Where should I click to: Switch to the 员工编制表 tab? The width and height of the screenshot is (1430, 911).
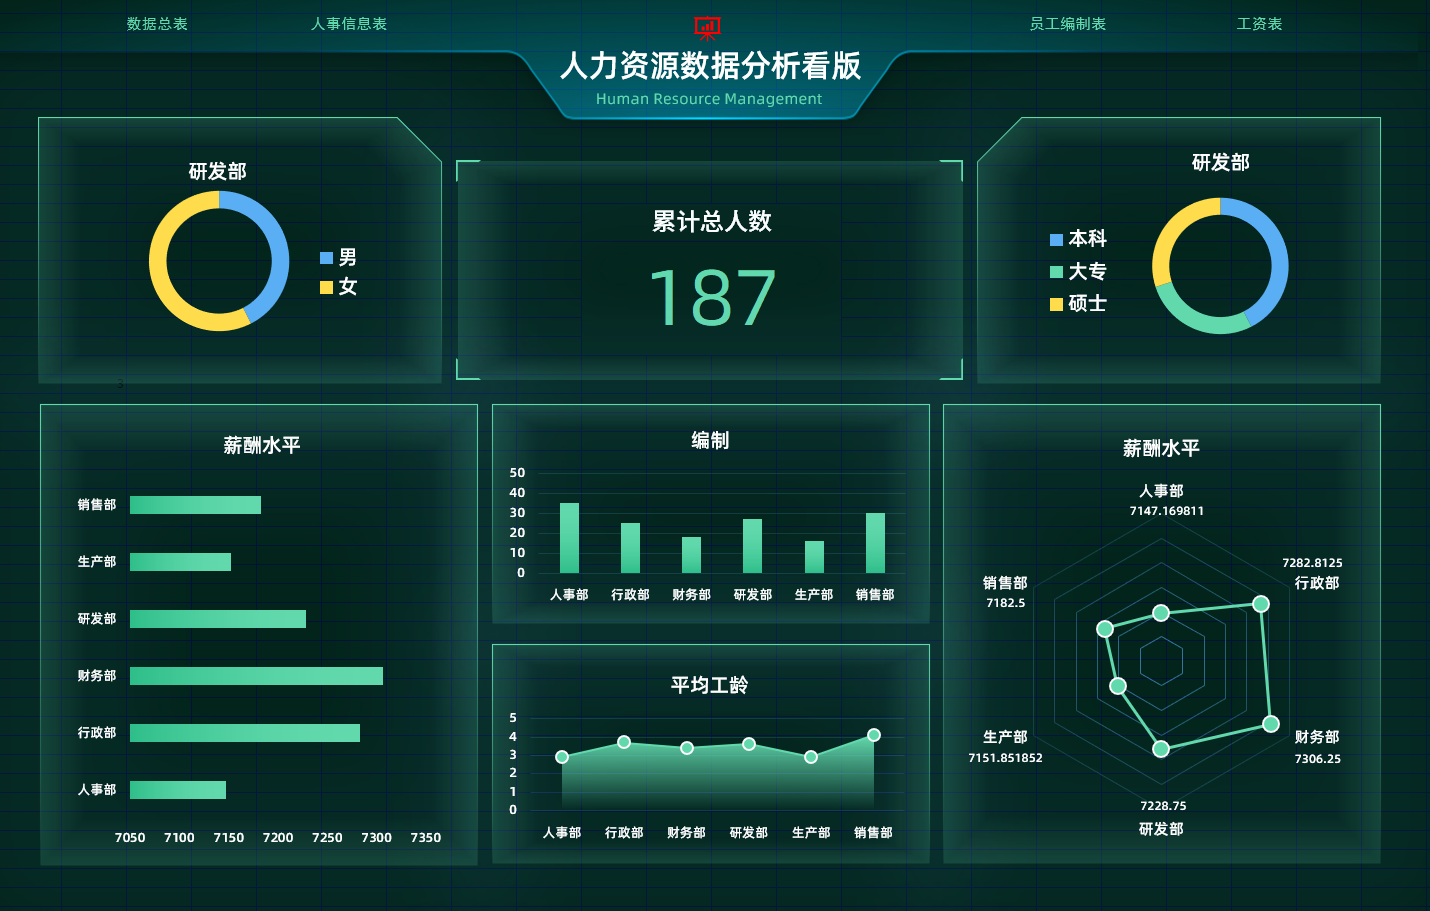pyautogui.click(x=1068, y=23)
